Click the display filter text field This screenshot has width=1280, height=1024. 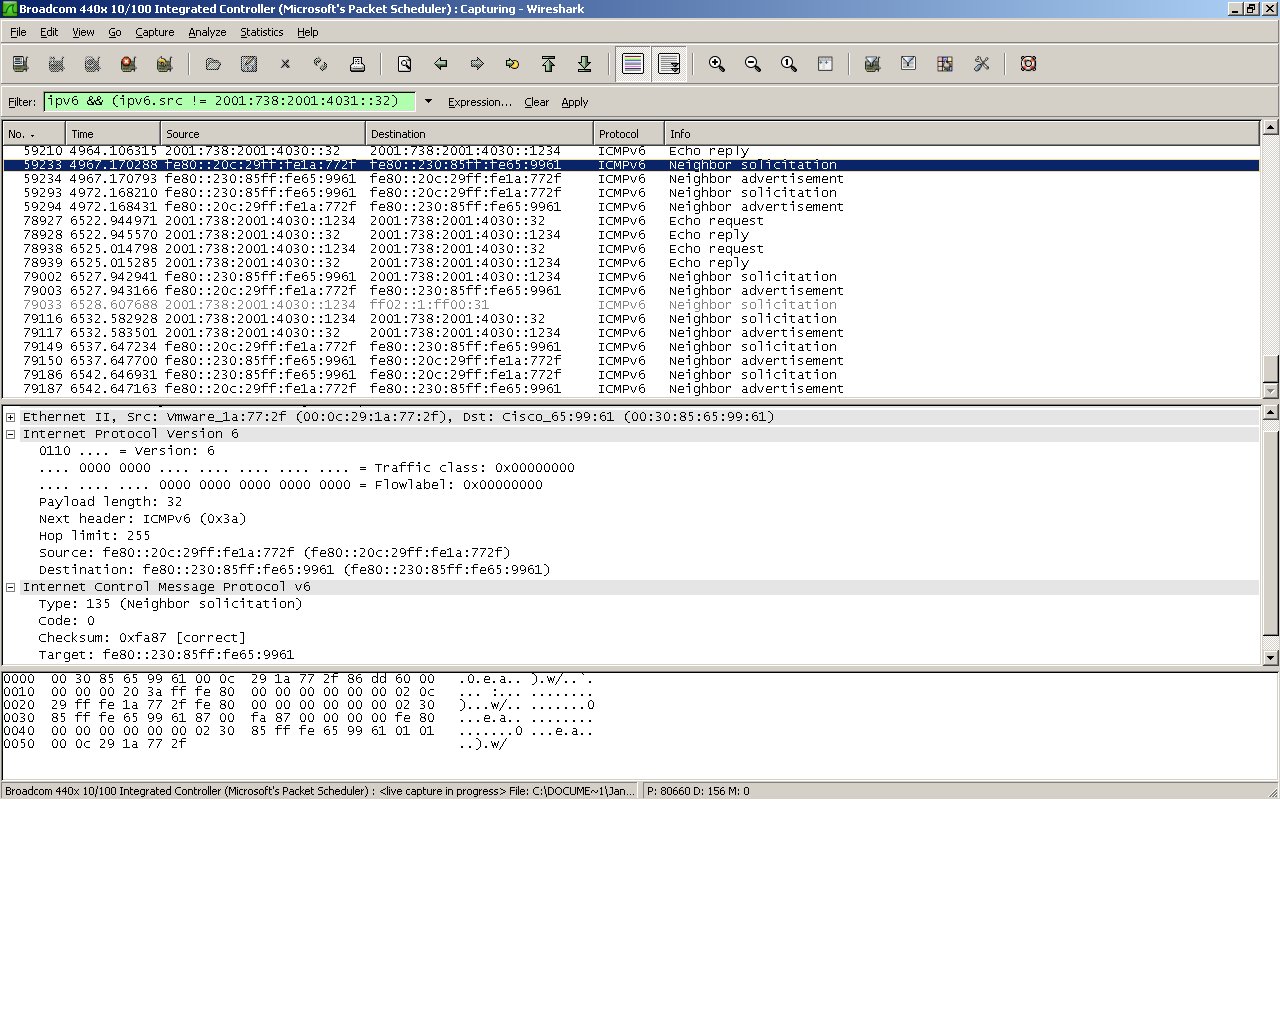[229, 101]
